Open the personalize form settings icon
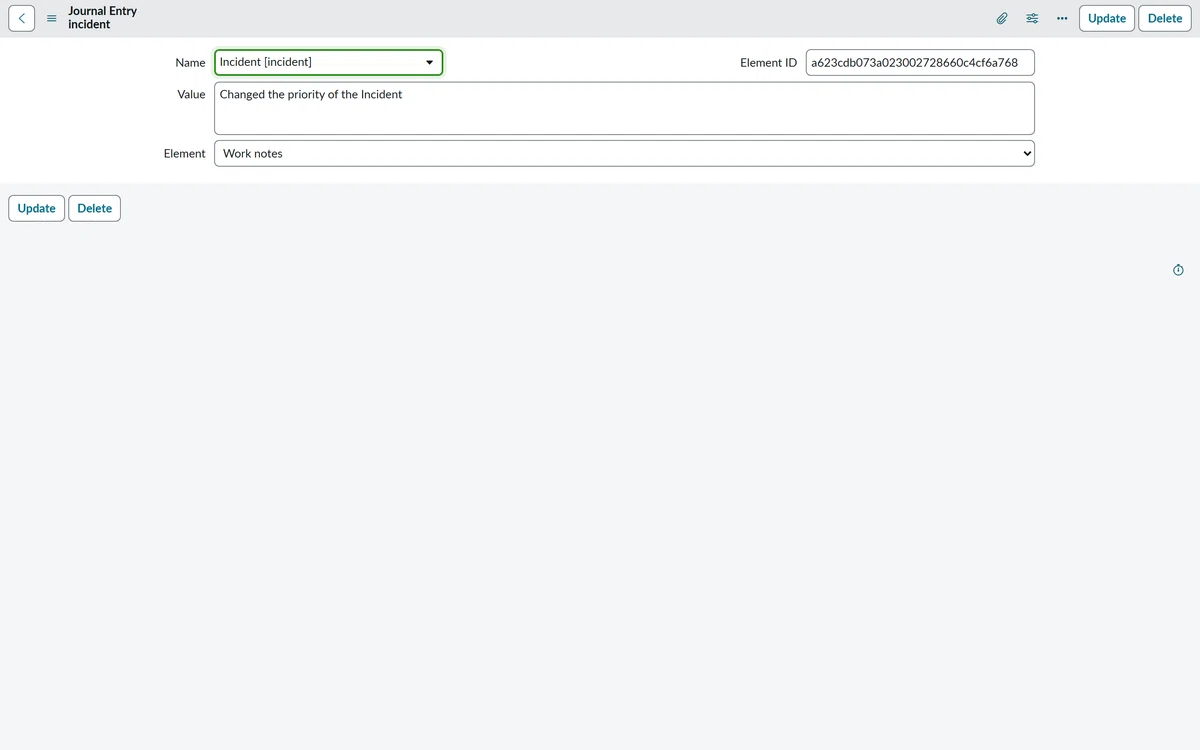 point(1032,18)
